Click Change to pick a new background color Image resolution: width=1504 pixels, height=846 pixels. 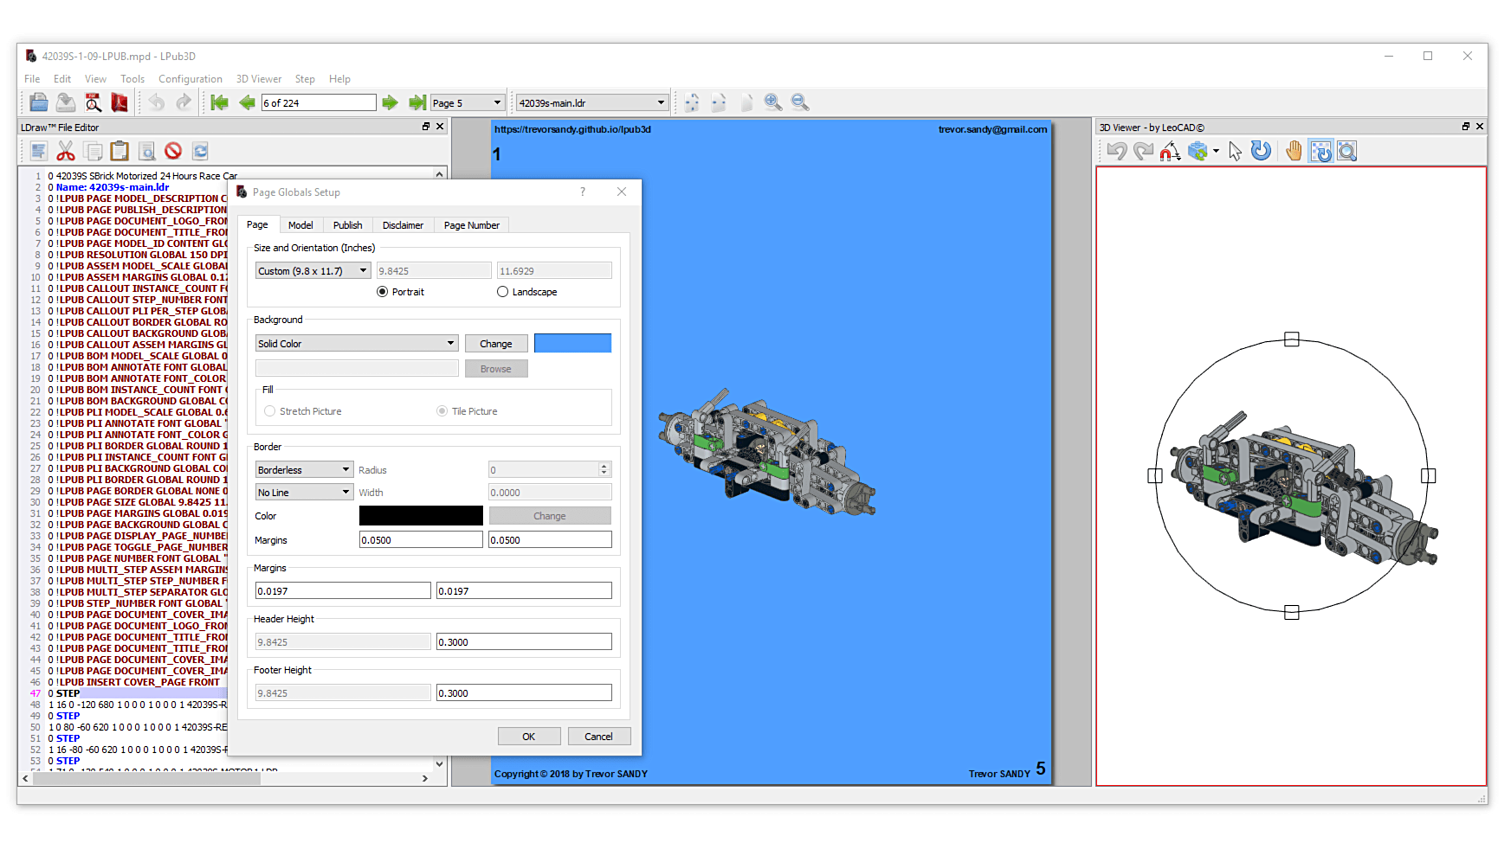click(x=496, y=343)
